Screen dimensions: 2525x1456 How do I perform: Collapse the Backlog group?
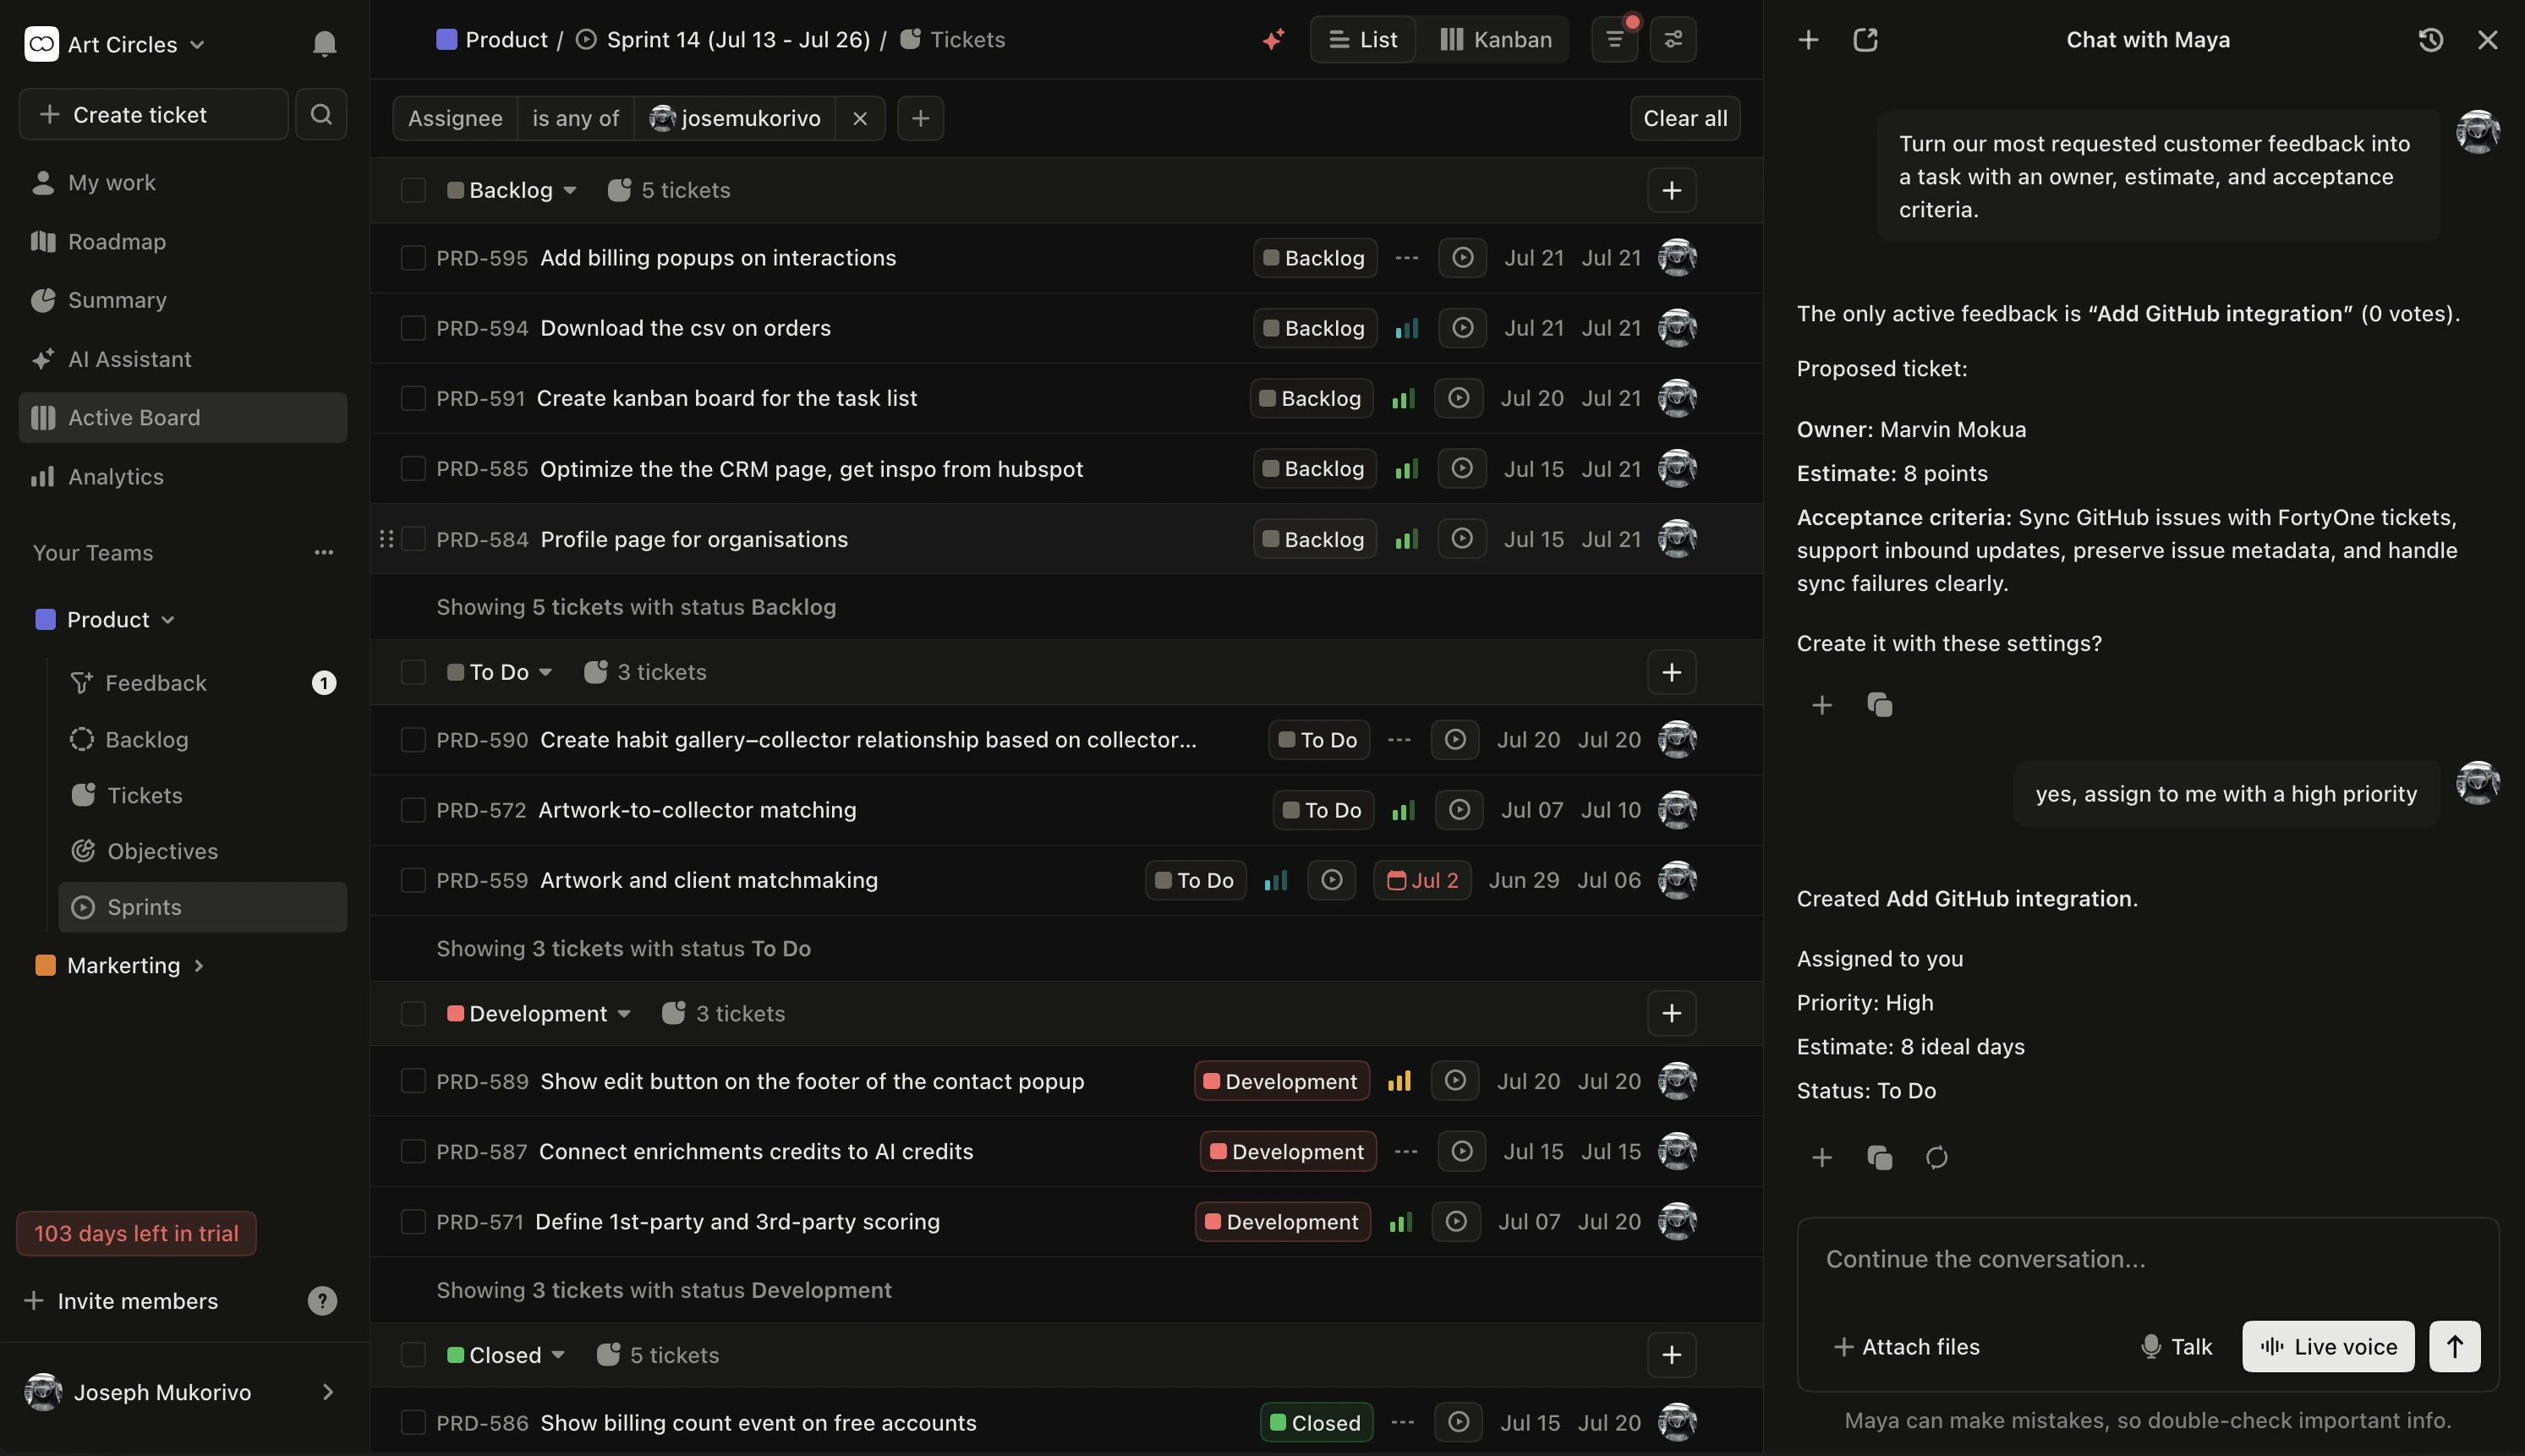(570, 190)
